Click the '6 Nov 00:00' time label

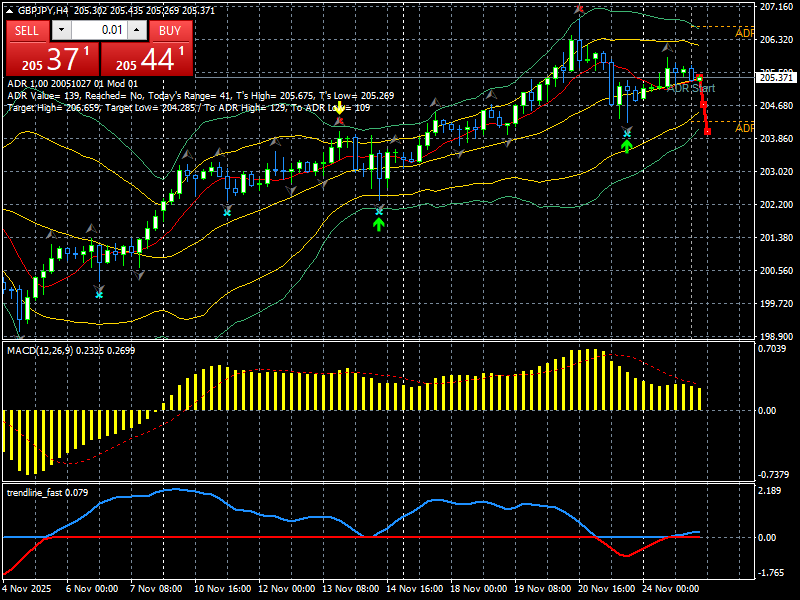pos(92,589)
